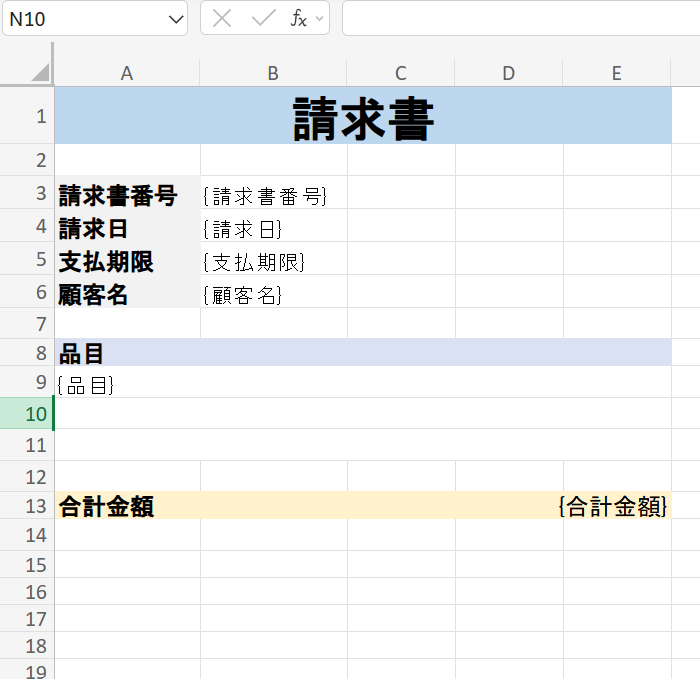Screen dimensions: 700x679
Task: Open the Name Box dropdown arrow
Action: 176,19
